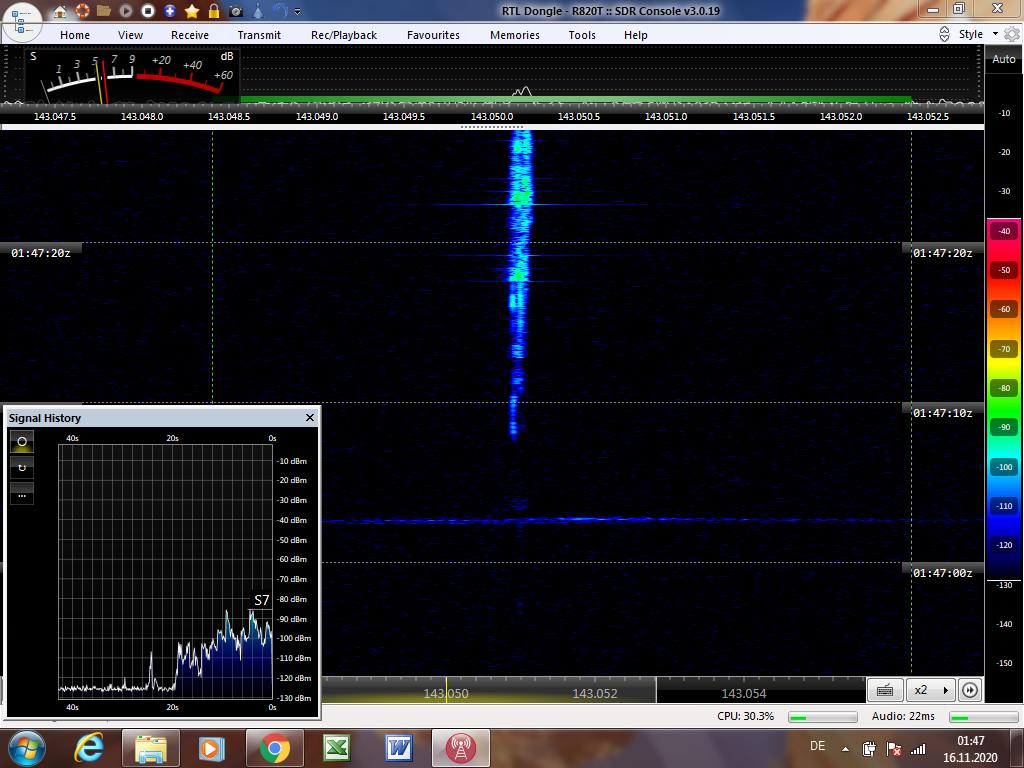Close the Signal History panel
The height and width of the screenshot is (768, 1024).
point(310,417)
